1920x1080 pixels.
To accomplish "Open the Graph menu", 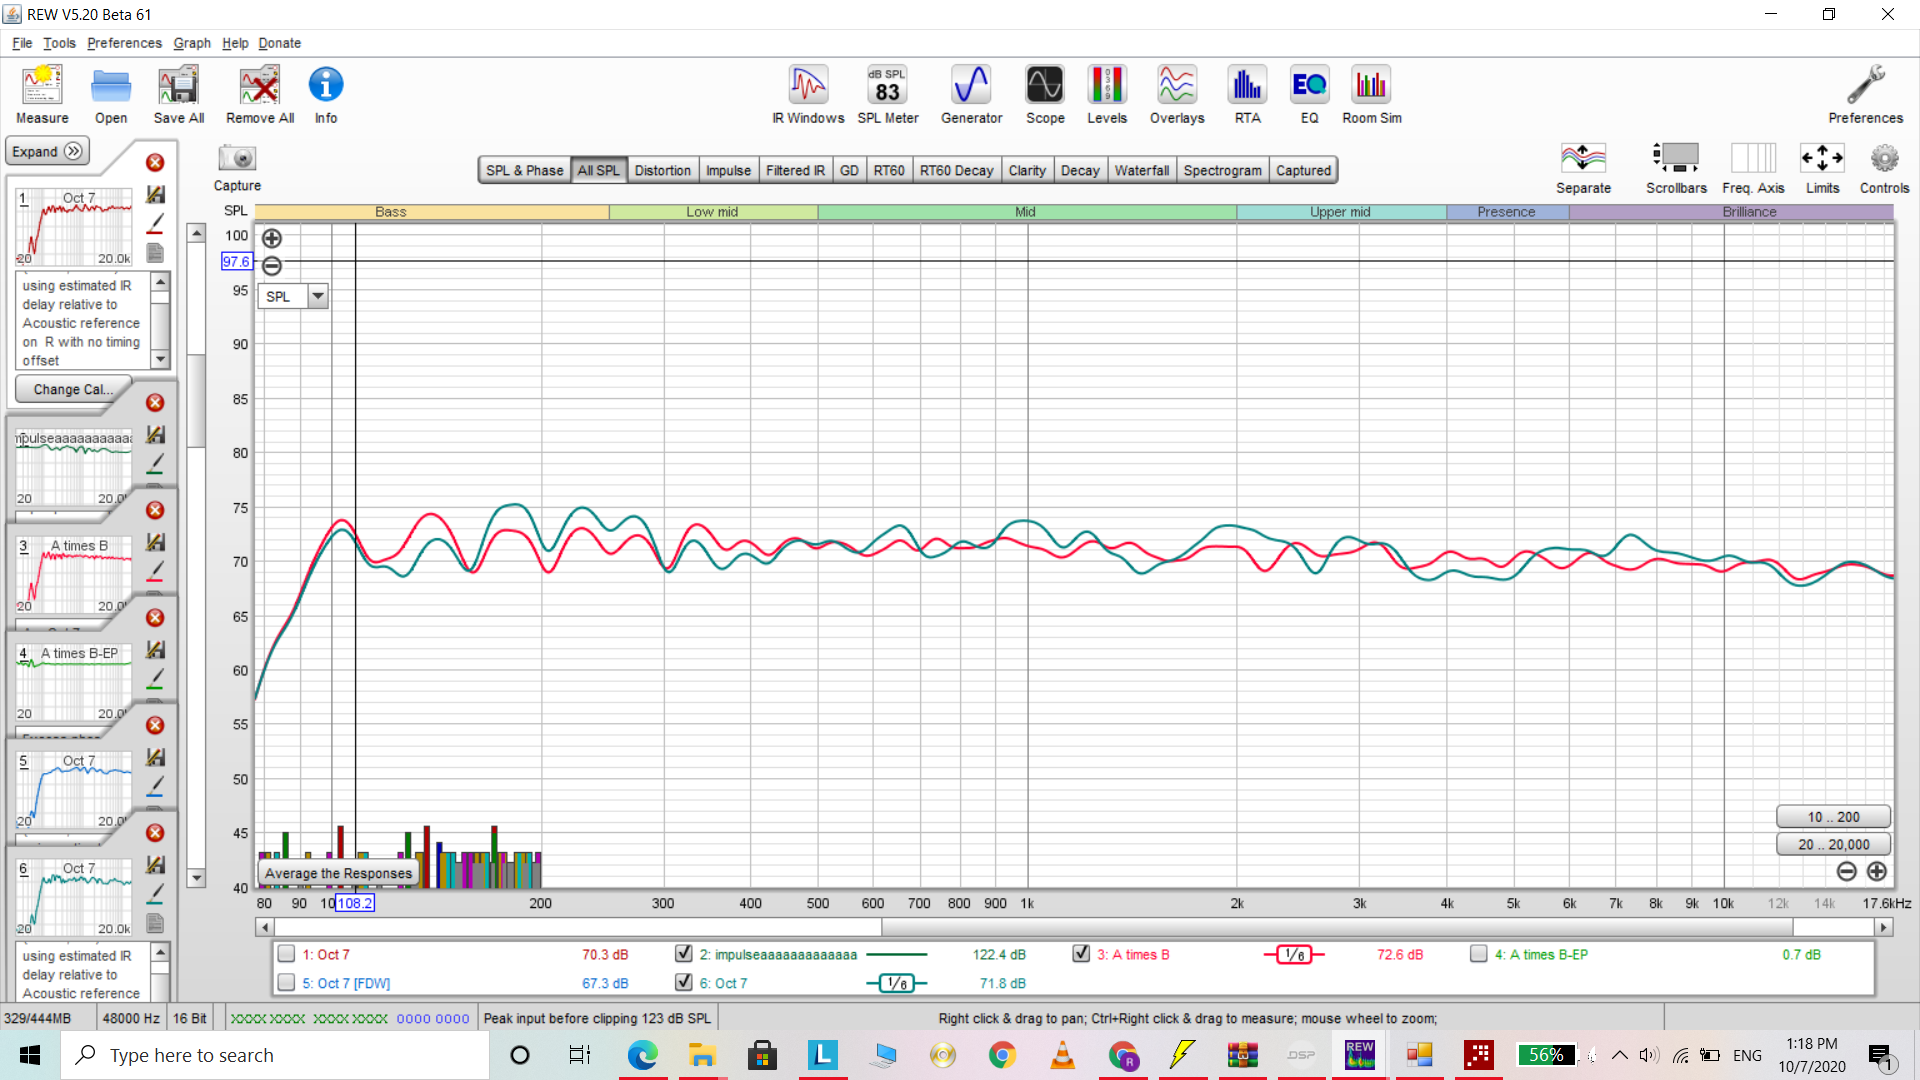I will 192,43.
